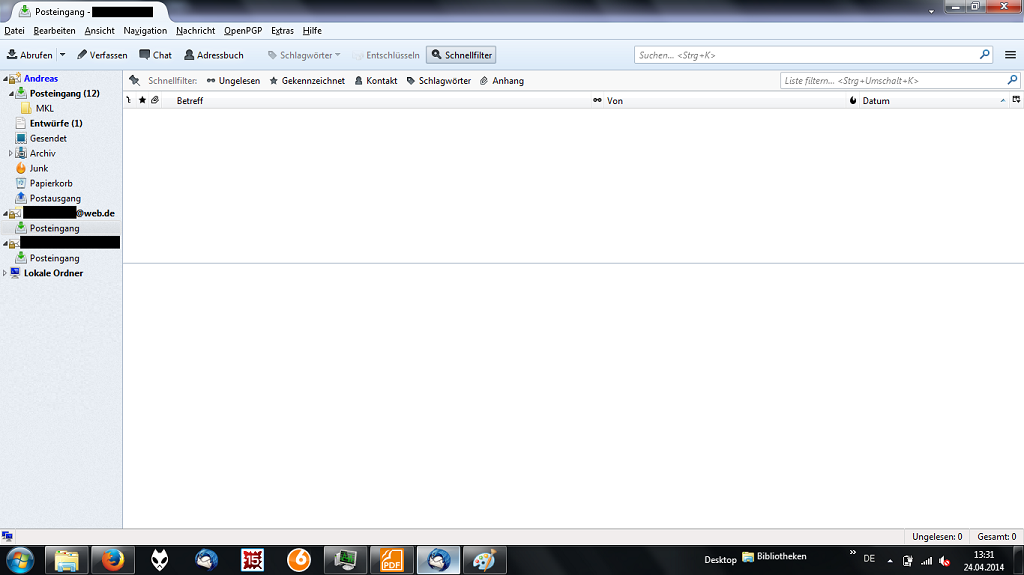Open the Entwürfe (1) folder

[56, 123]
